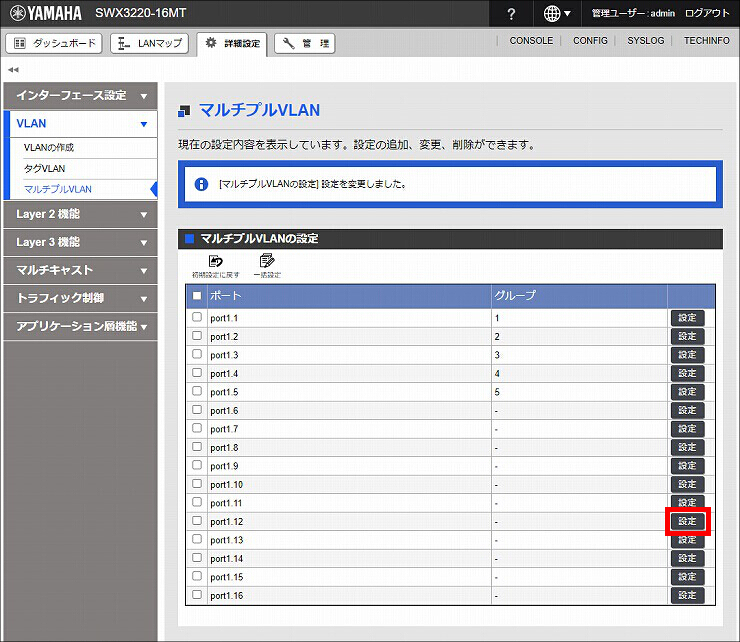The height and width of the screenshot is (642, 740).
Task: Check the port1.16 checkbox
Action: tap(197, 595)
